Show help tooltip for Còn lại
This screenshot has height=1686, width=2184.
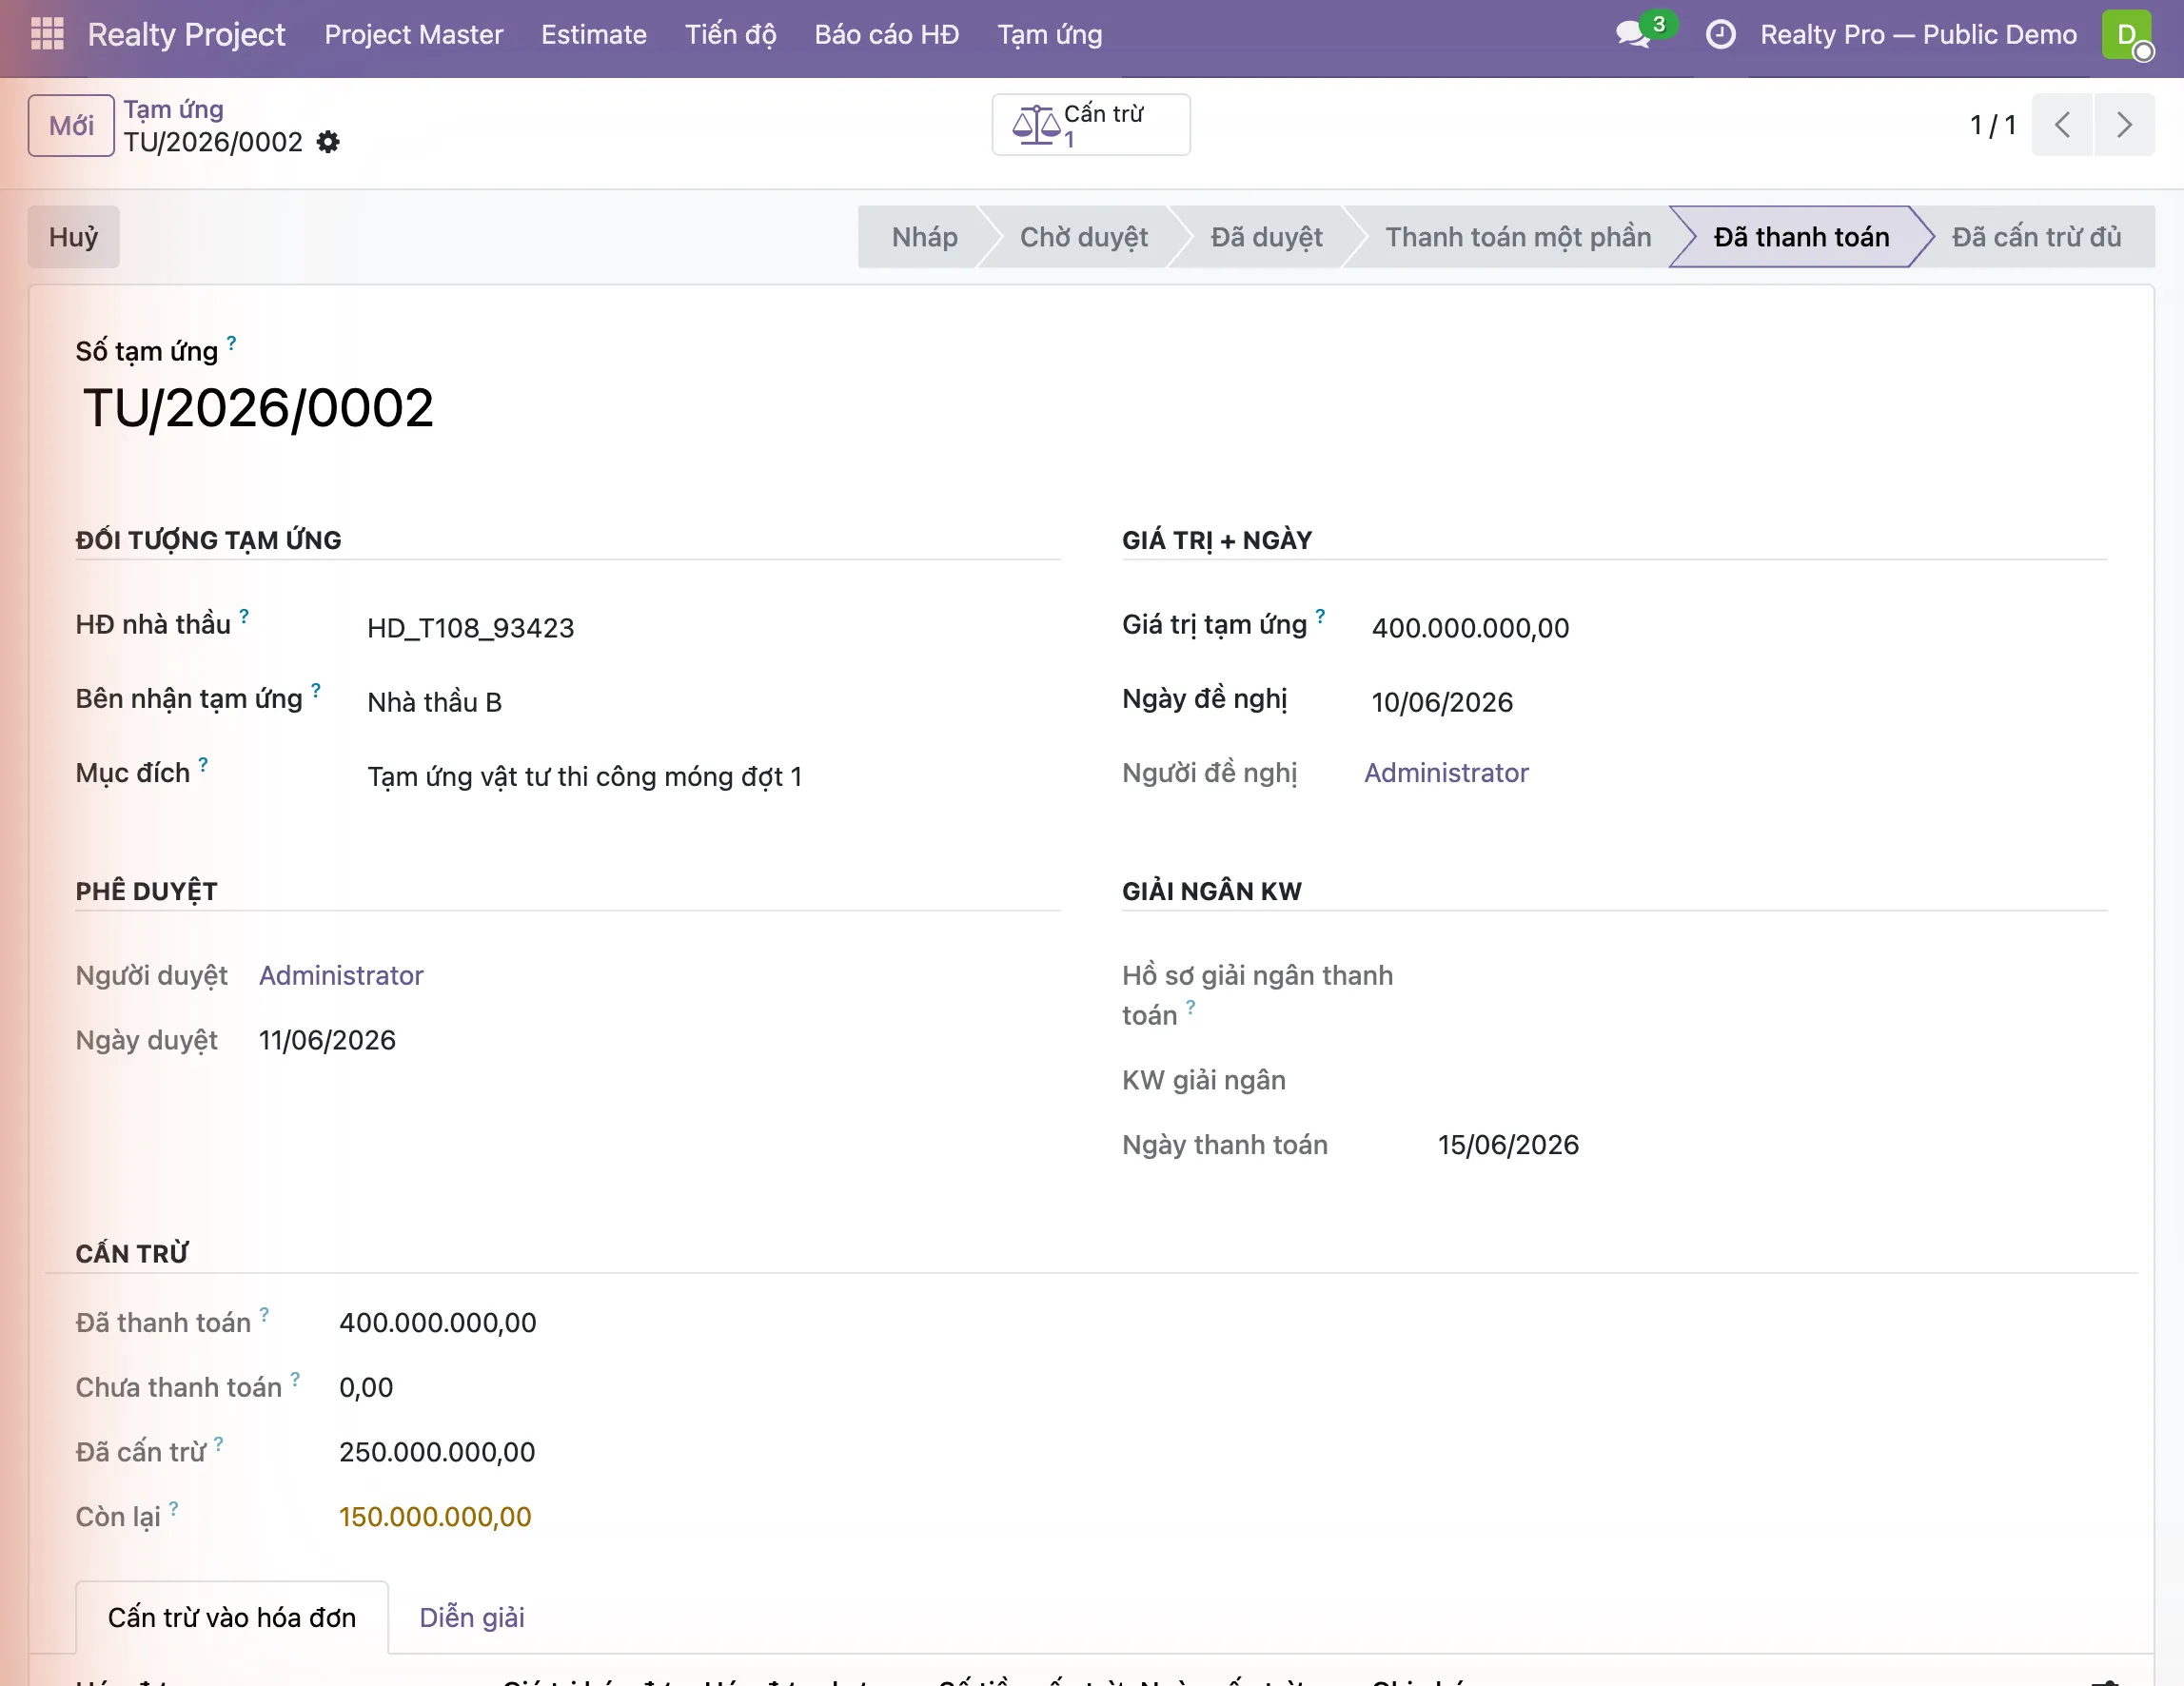(x=173, y=1508)
